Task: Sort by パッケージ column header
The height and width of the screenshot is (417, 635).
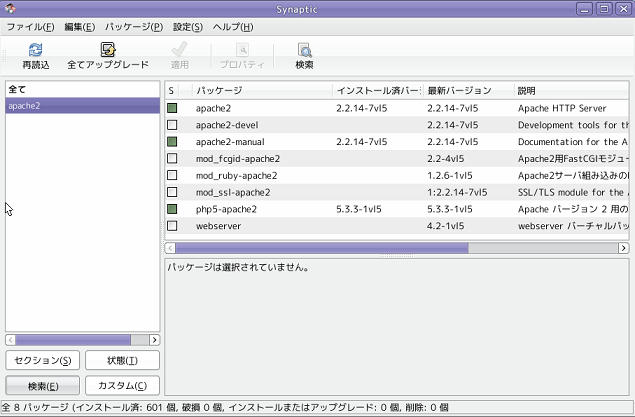Action: (262, 90)
